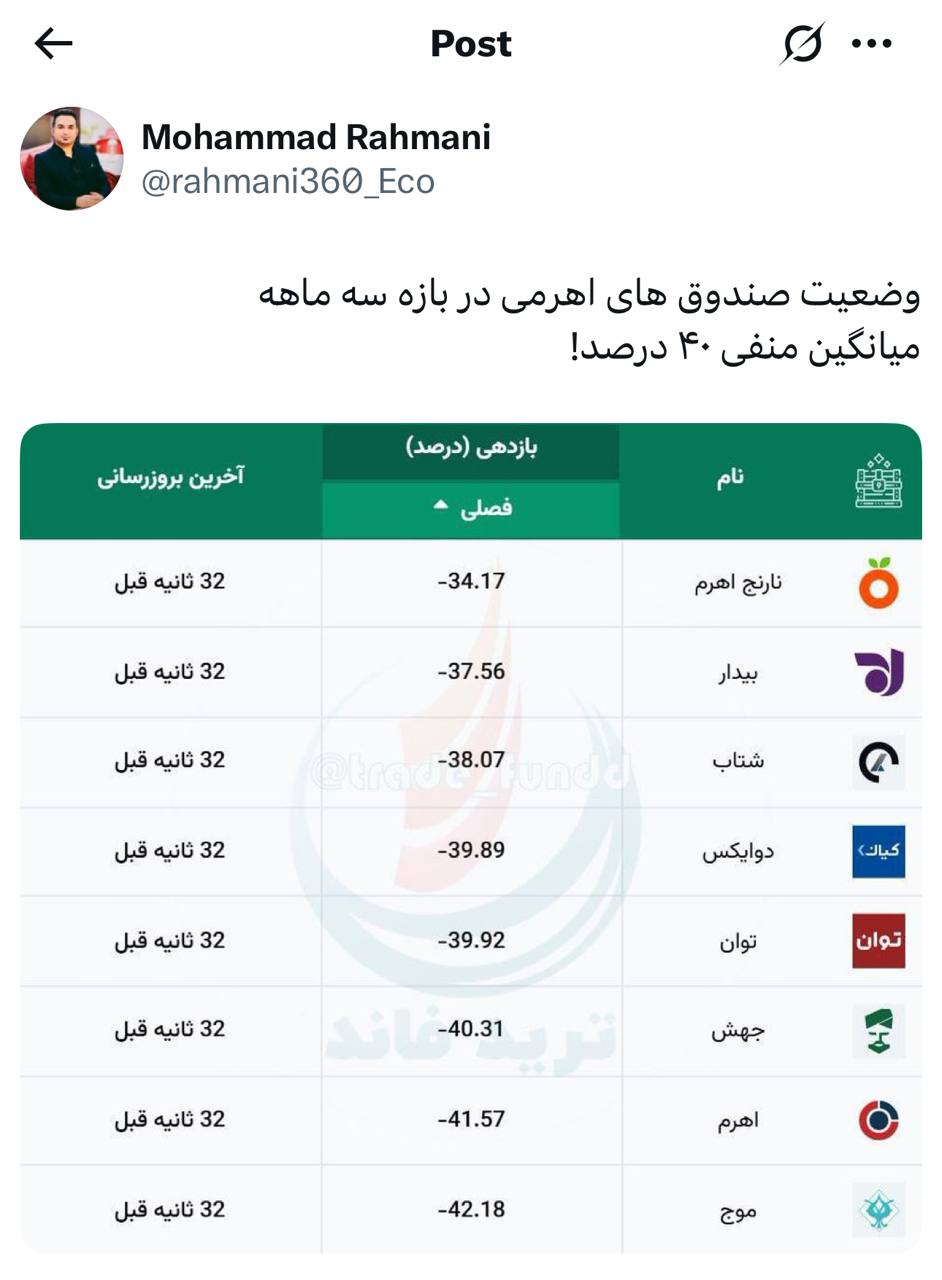Viewport: 942px width, 1280px height.
Task: Open Mohammad Rahmani's profile picture
Action: pyautogui.click(x=71, y=158)
